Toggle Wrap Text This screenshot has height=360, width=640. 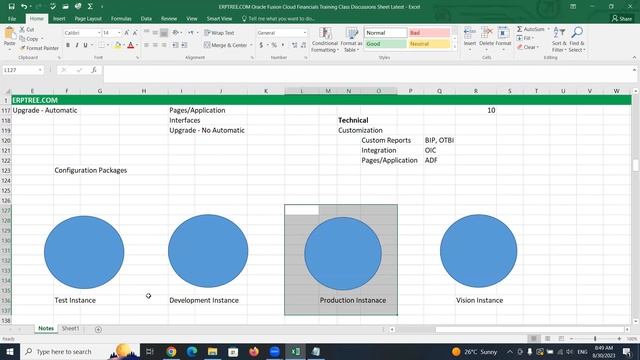219,33
